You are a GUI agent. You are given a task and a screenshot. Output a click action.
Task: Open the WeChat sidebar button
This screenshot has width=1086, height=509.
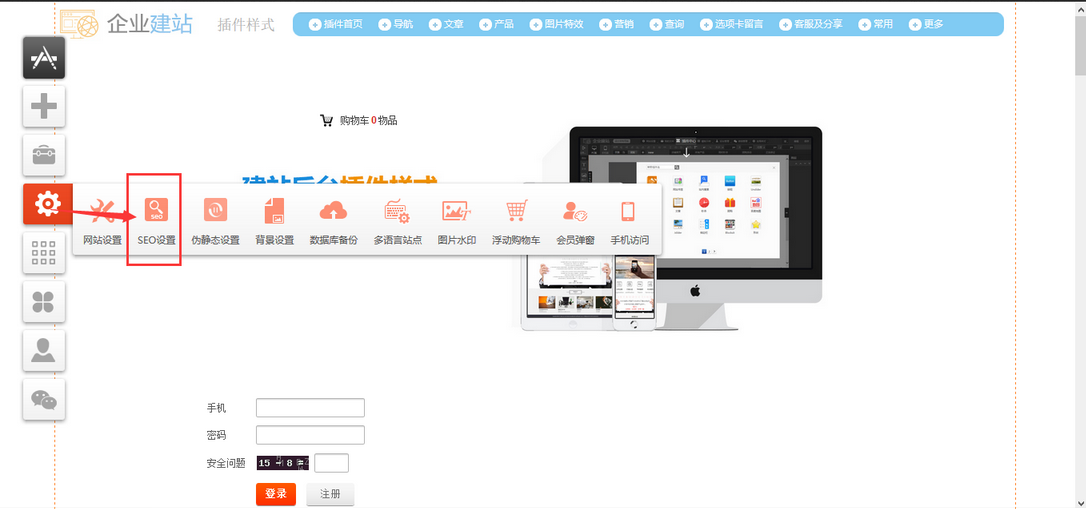44,400
